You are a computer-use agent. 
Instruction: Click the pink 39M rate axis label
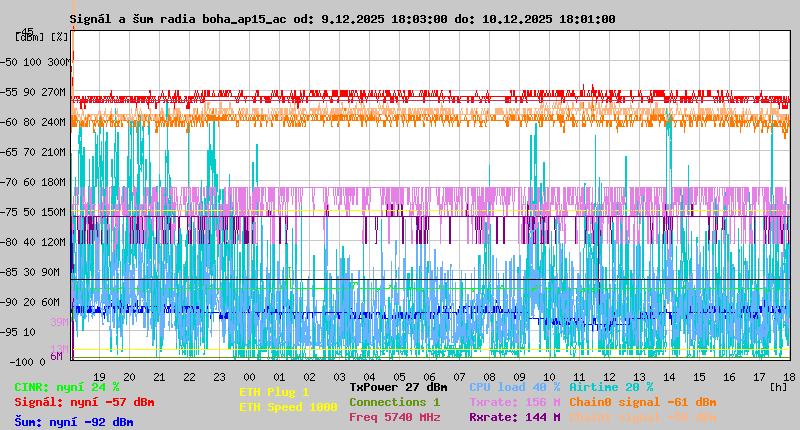coord(58,322)
